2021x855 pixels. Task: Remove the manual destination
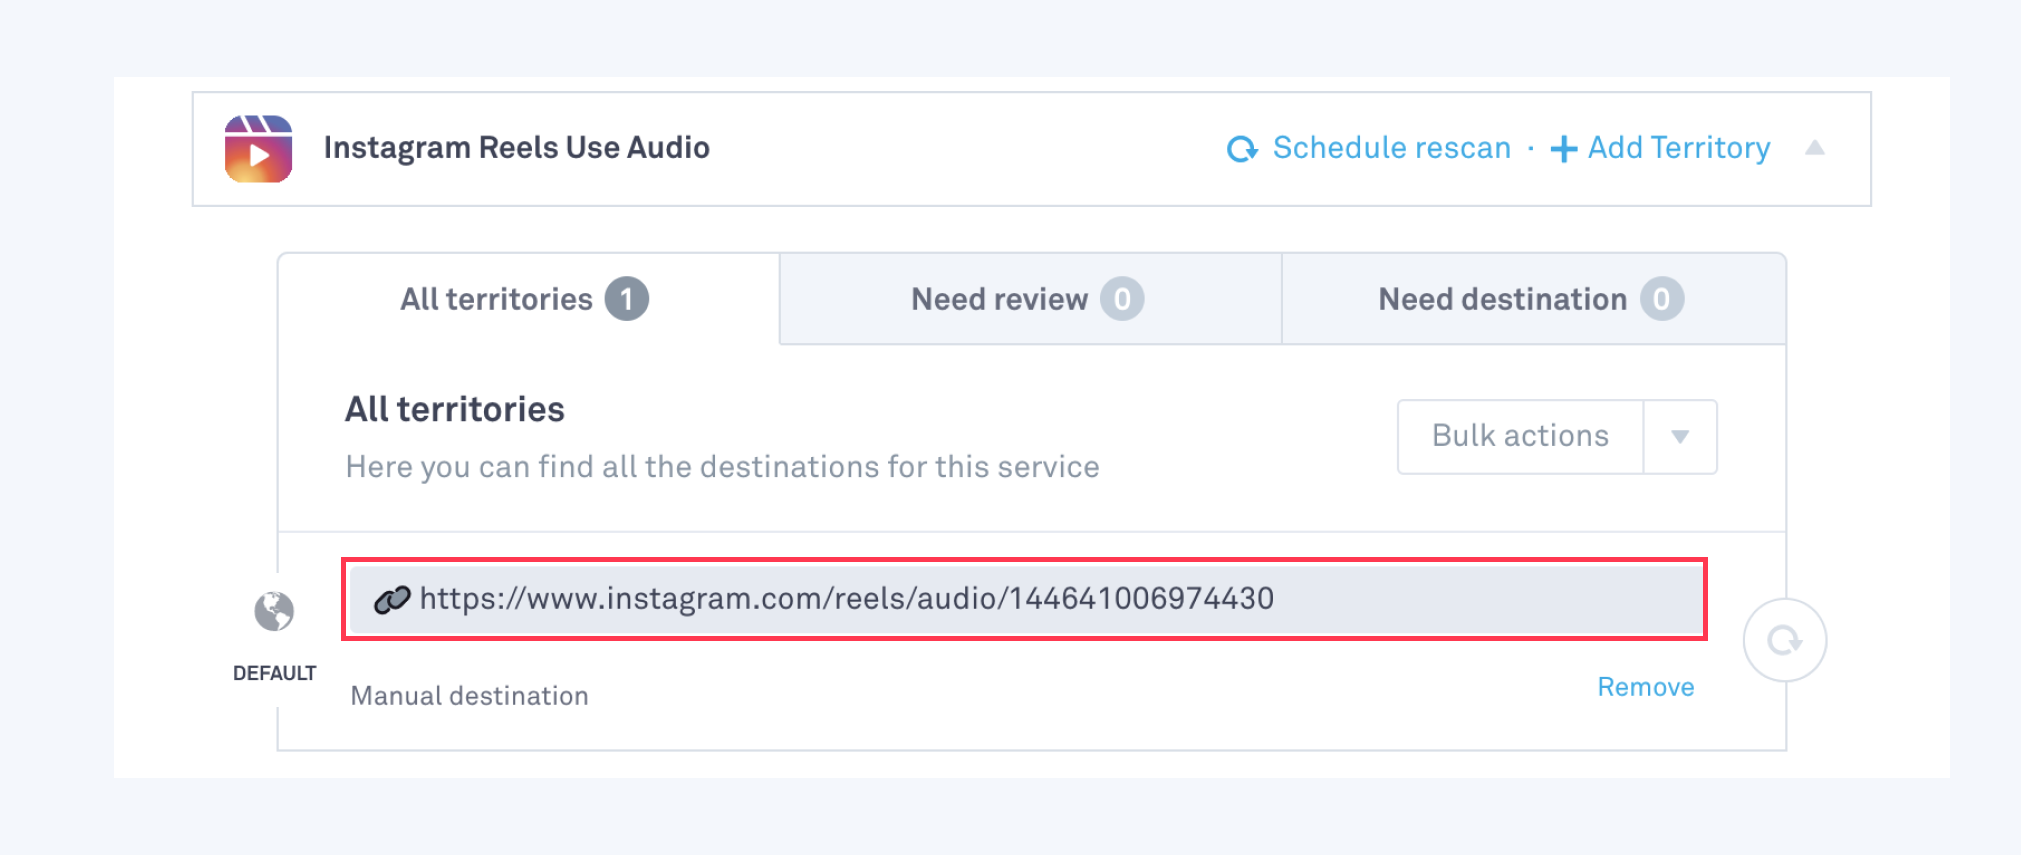tap(1645, 687)
